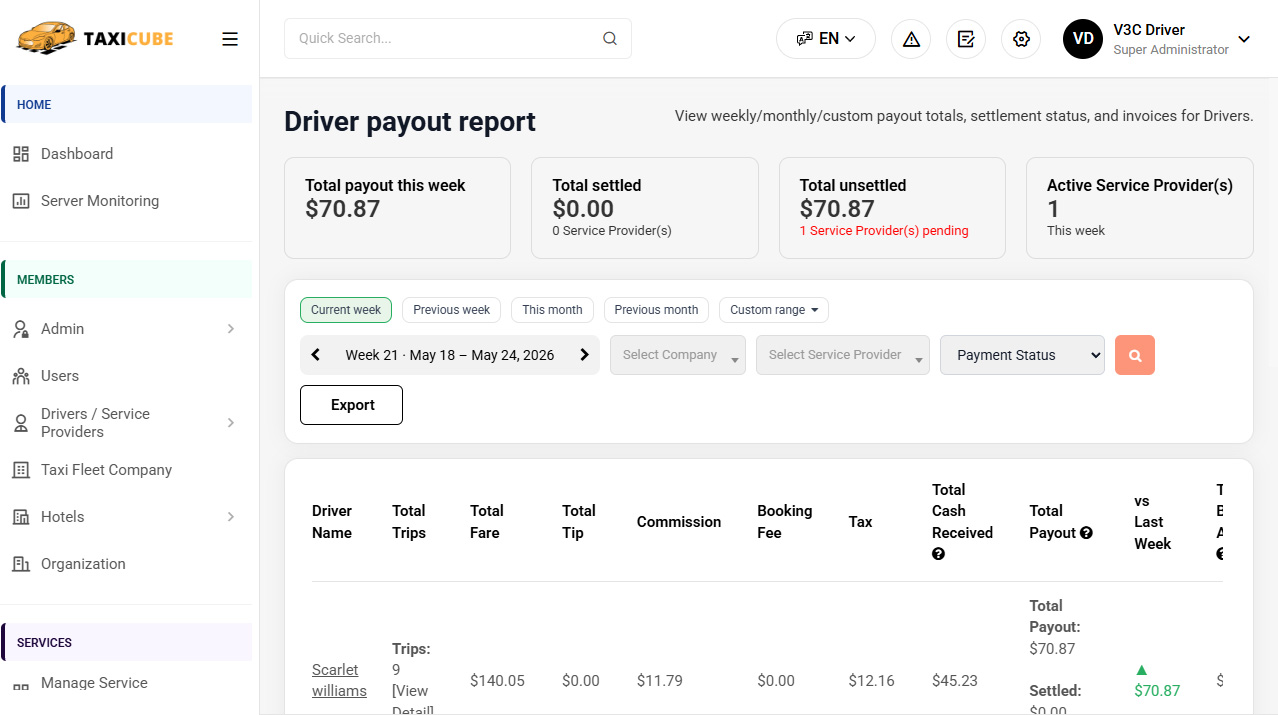Click help icon under Total Cash Received
This screenshot has width=1278, height=715.
(938, 554)
